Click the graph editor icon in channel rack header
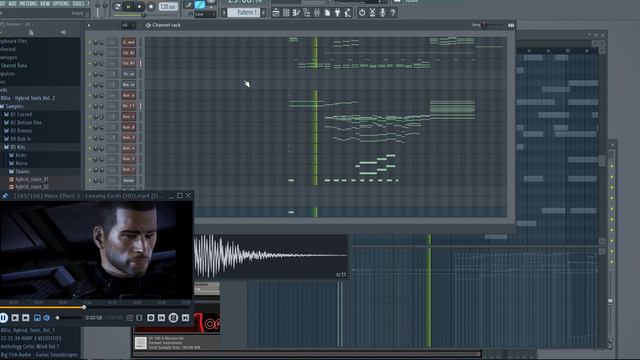The height and width of the screenshot is (360, 640). [x=511, y=25]
